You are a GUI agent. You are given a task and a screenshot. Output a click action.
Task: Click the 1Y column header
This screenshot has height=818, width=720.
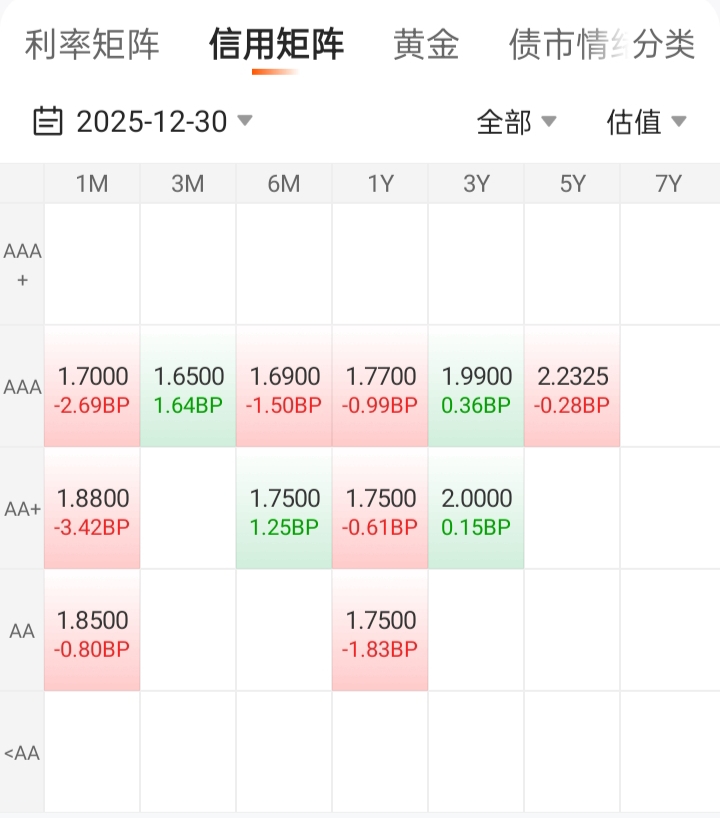pyautogui.click(x=380, y=184)
